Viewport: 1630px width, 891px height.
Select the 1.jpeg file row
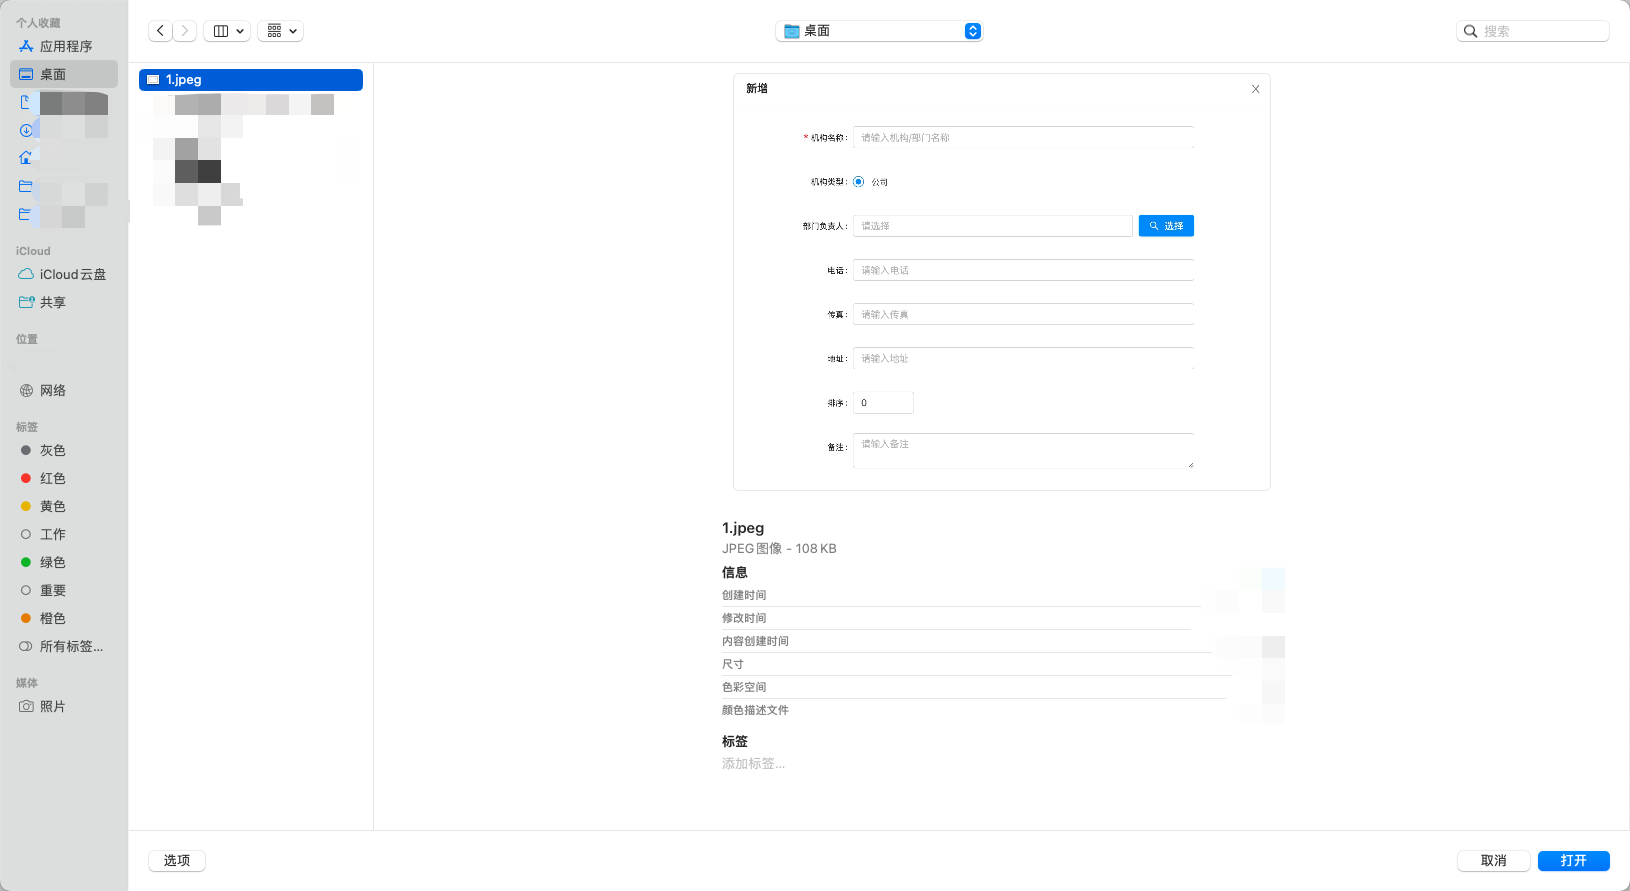pyautogui.click(x=251, y=80)
